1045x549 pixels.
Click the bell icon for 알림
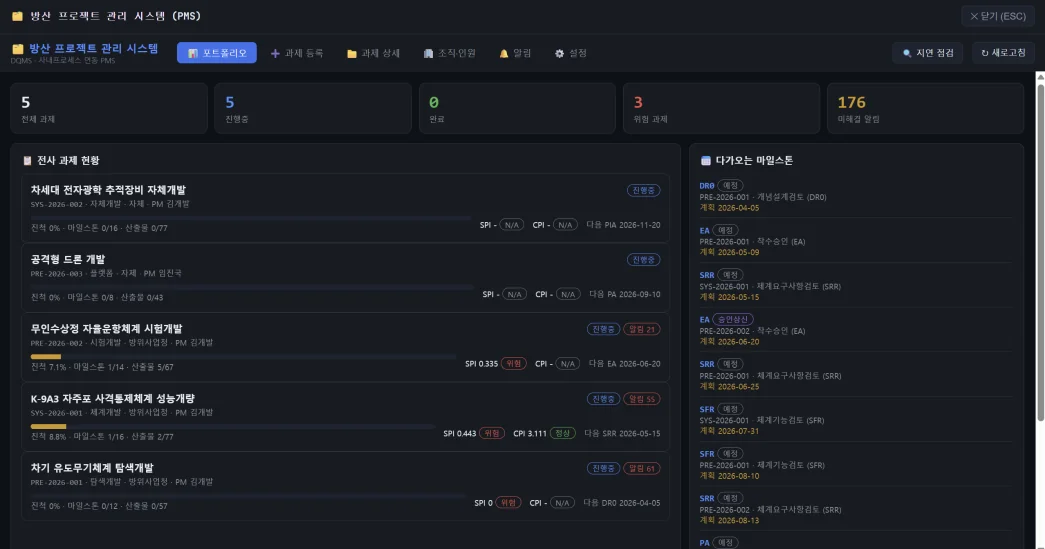tap(504, 53)
